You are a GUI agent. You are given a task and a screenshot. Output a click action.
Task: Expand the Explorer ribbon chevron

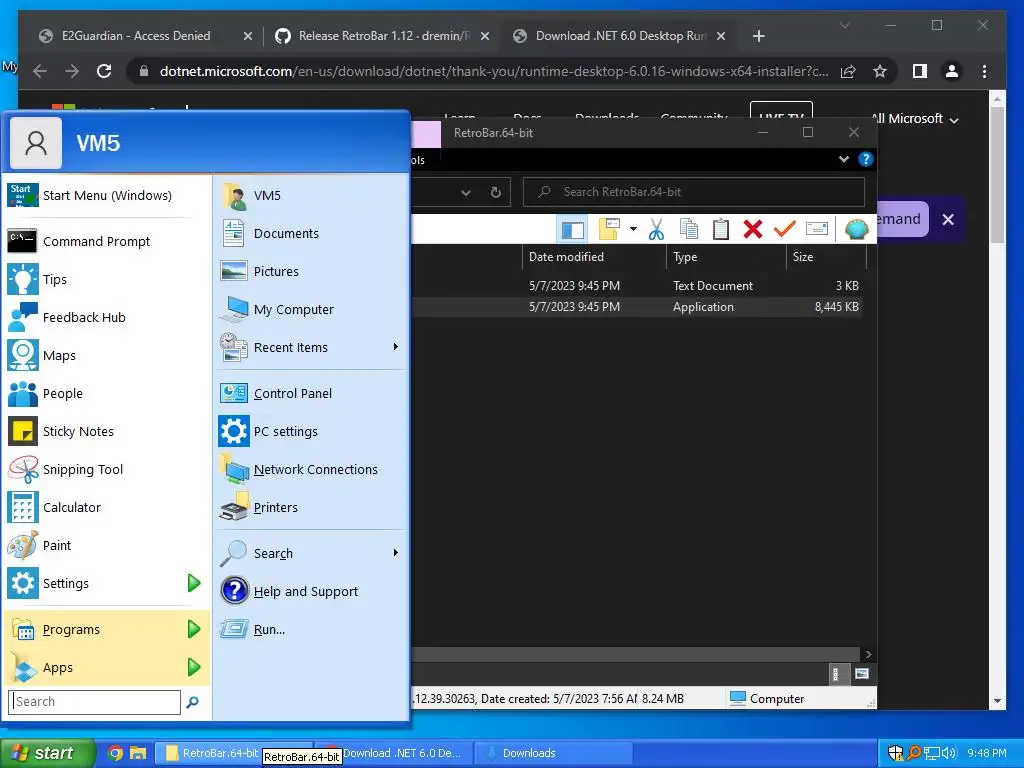(843, 159)
